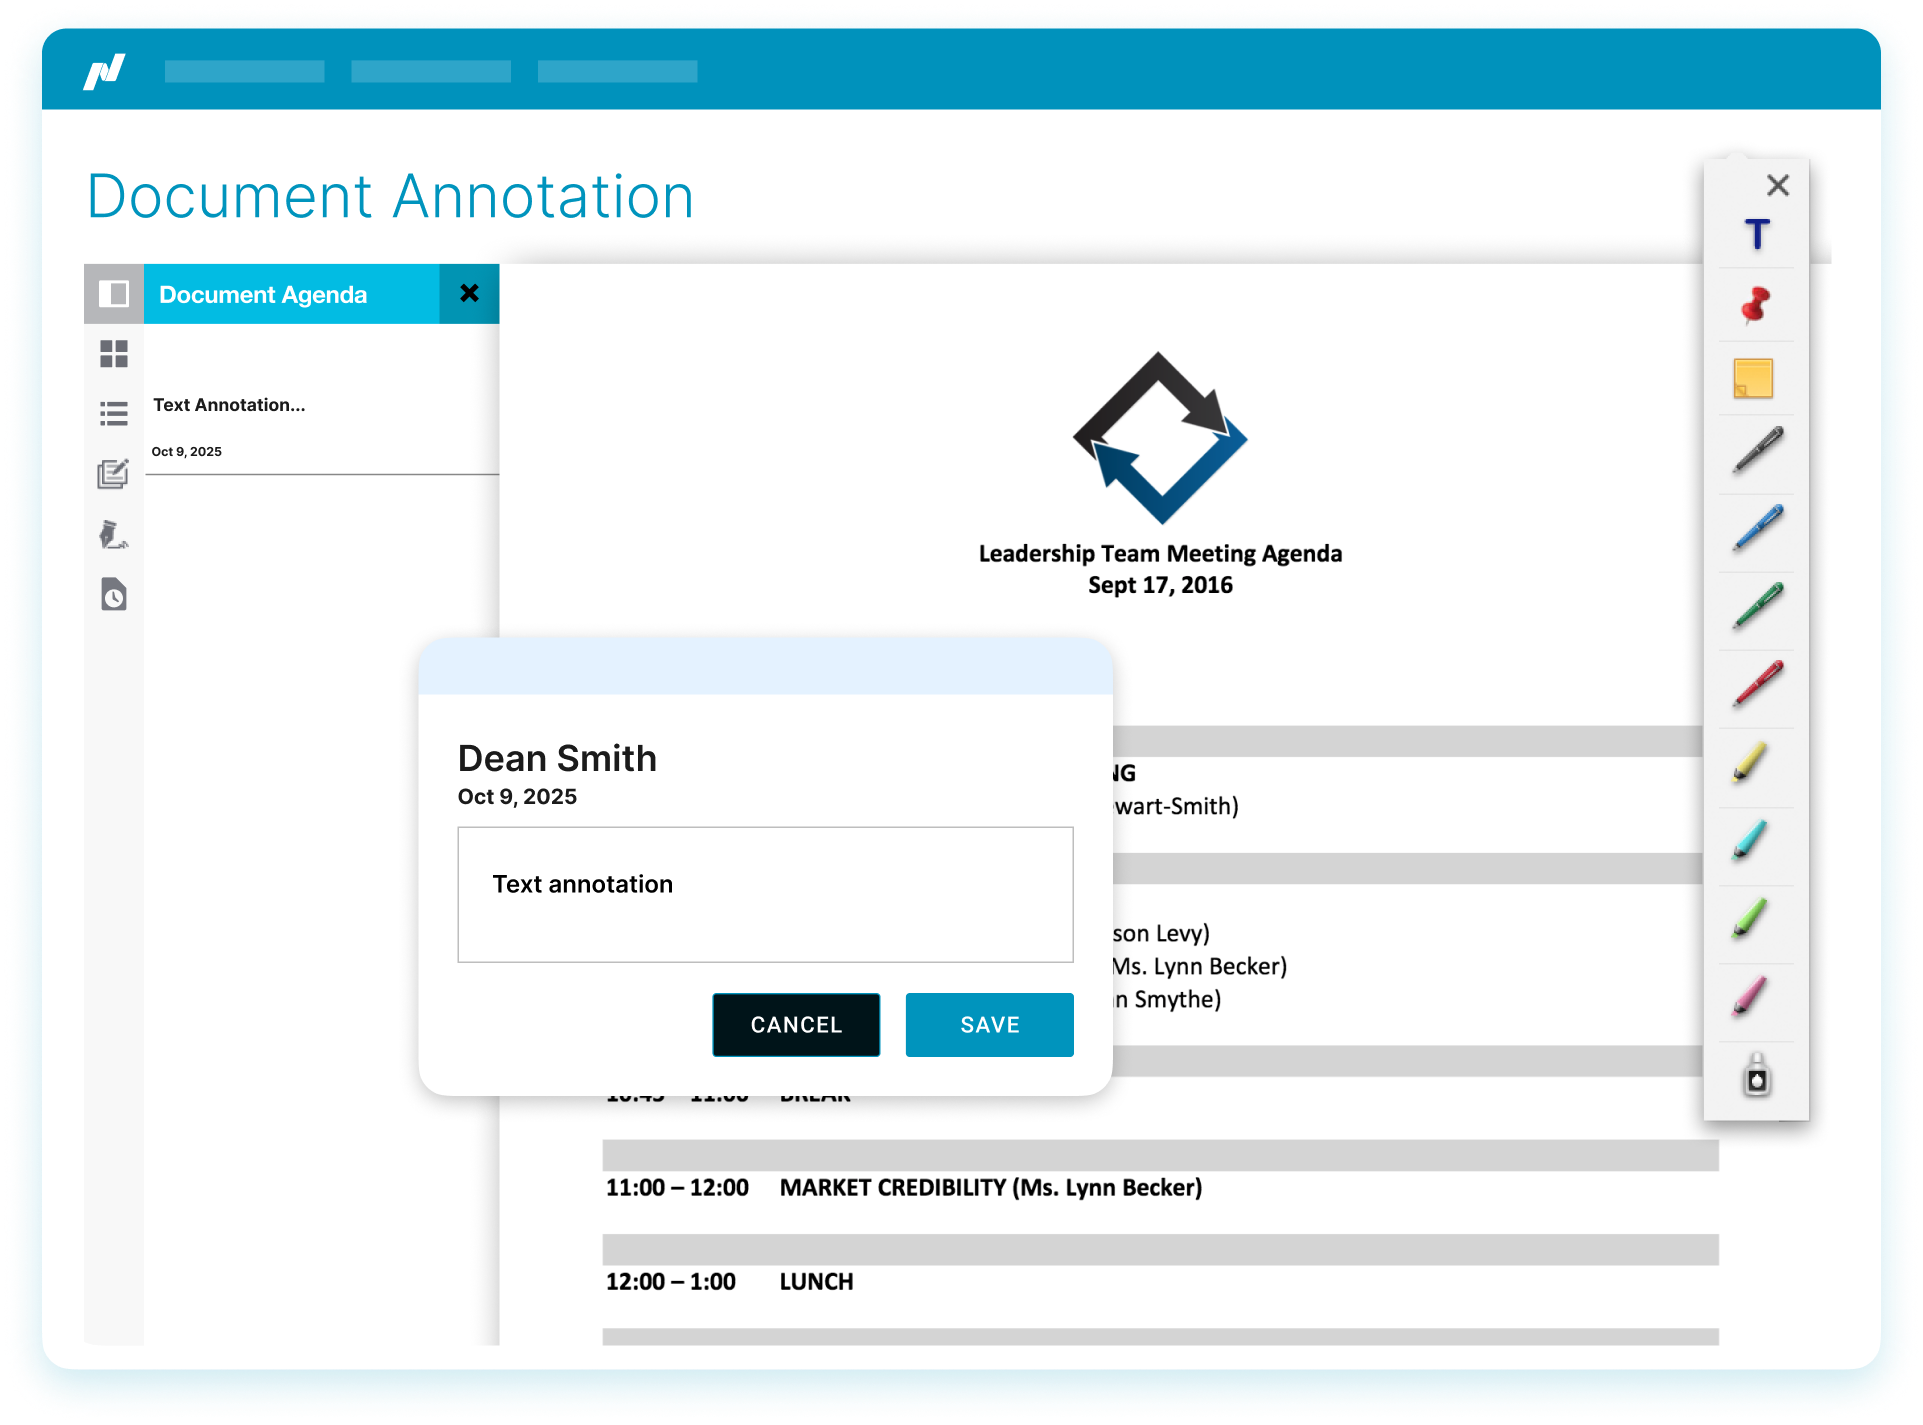Open the list outline view
Image resolution: width=1923 pixels, height=1425 pixels.
point(114,414)
